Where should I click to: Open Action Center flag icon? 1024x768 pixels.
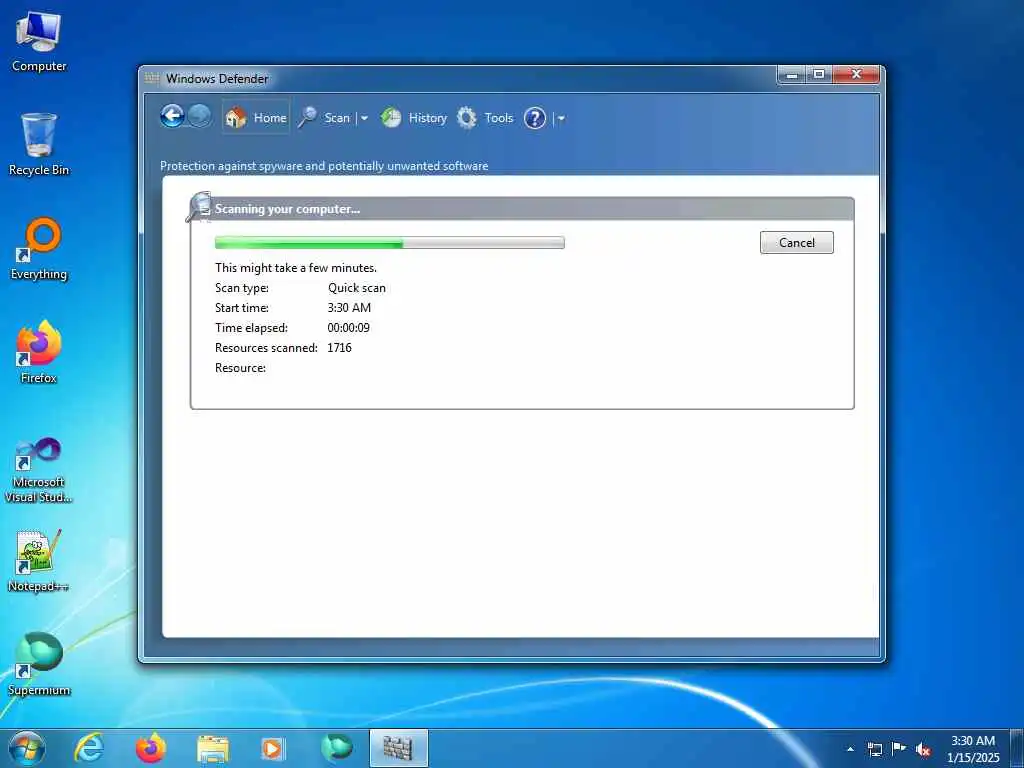[x=899, y=749]
